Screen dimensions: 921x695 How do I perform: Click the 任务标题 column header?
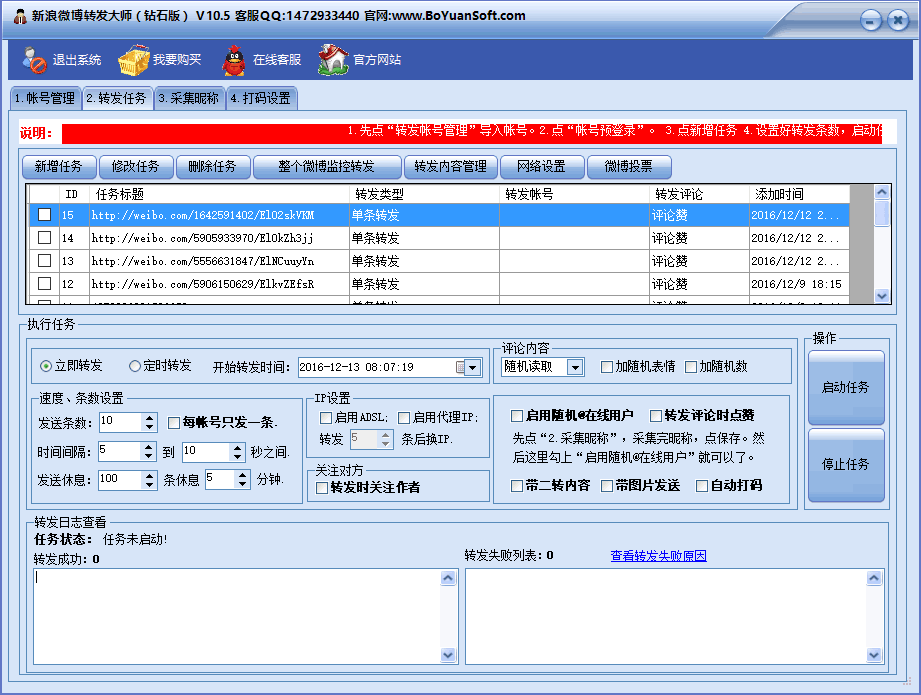219,194
